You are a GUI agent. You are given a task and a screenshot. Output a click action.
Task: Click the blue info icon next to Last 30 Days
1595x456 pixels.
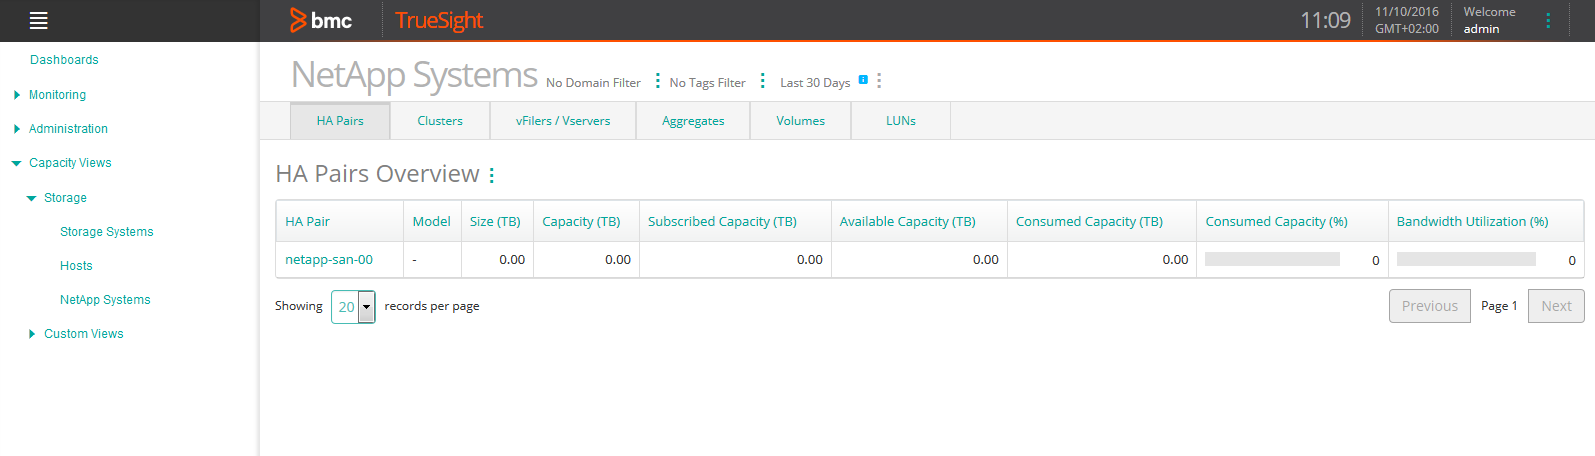click(863, 79)
